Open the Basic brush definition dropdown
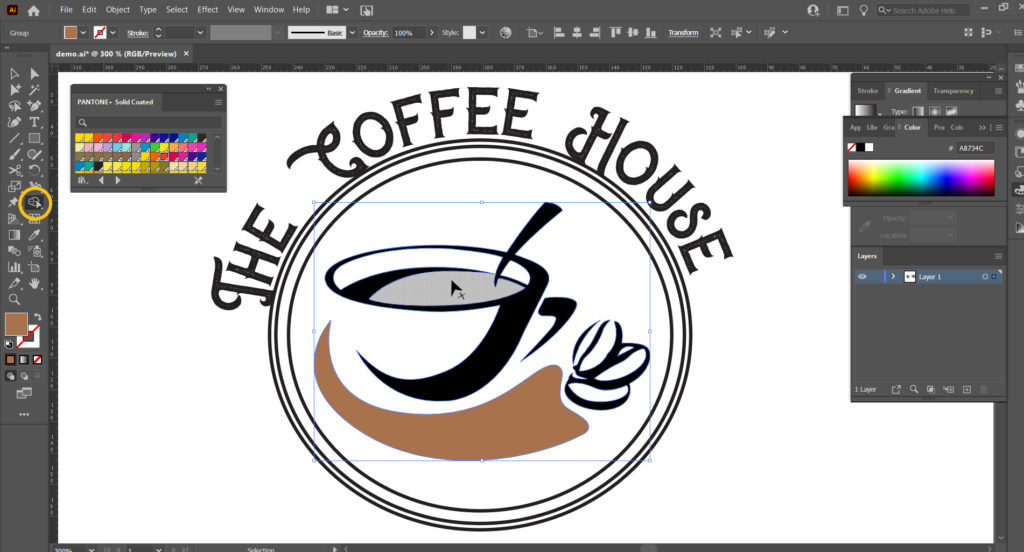The height and width of the screenshot is (552, 1024). [x=351, y=33]
